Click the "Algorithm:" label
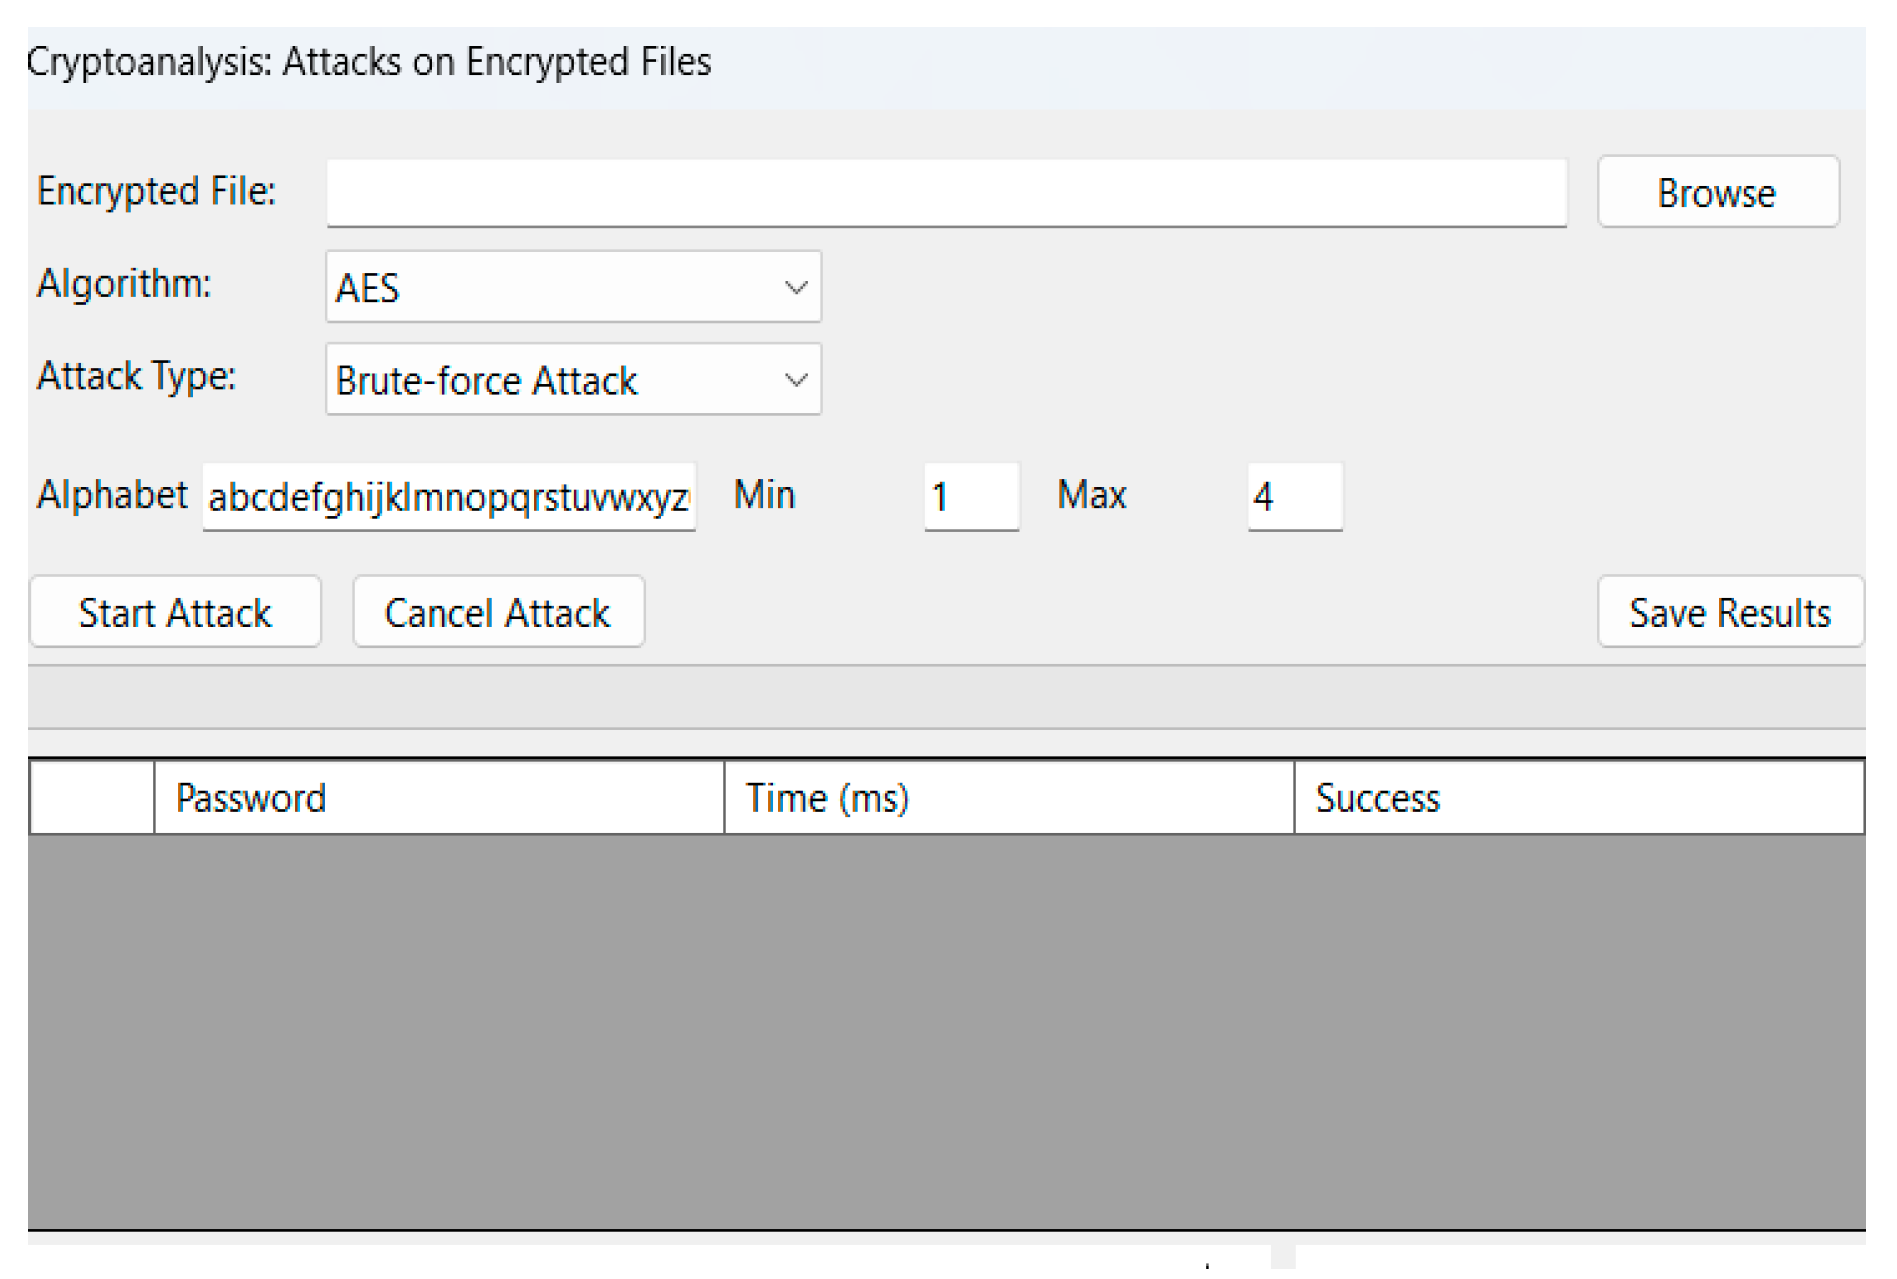This screenshot has width=1897, height=1279. (x=124, y=284)
